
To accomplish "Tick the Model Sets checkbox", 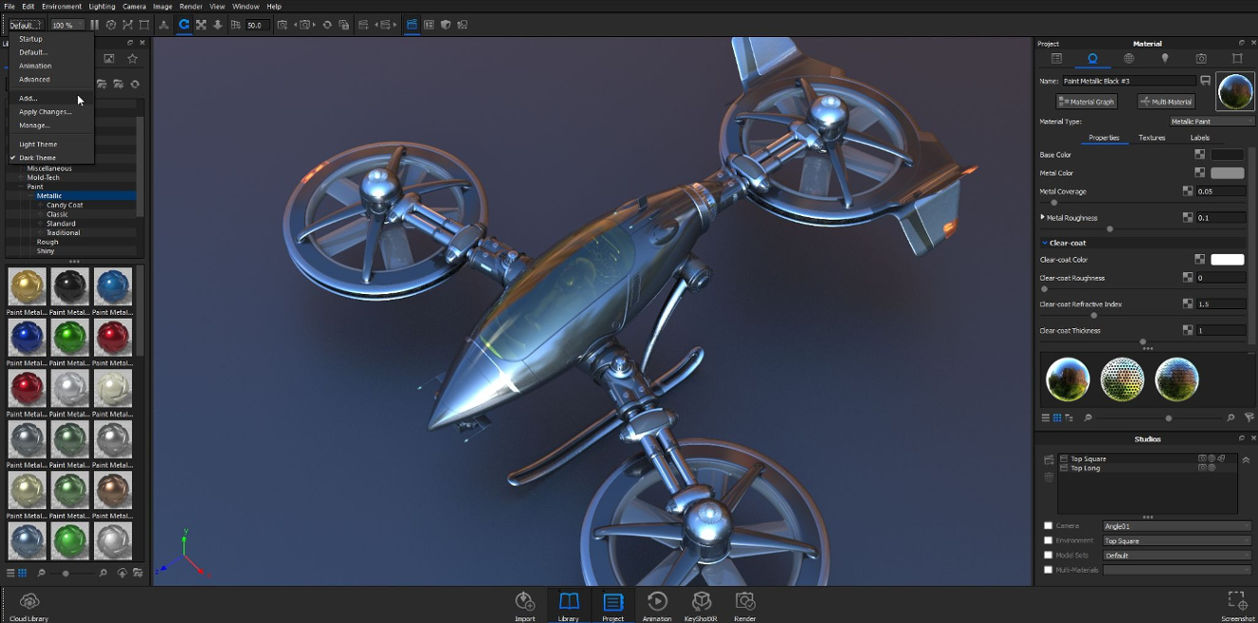I will pos(1048,555).
